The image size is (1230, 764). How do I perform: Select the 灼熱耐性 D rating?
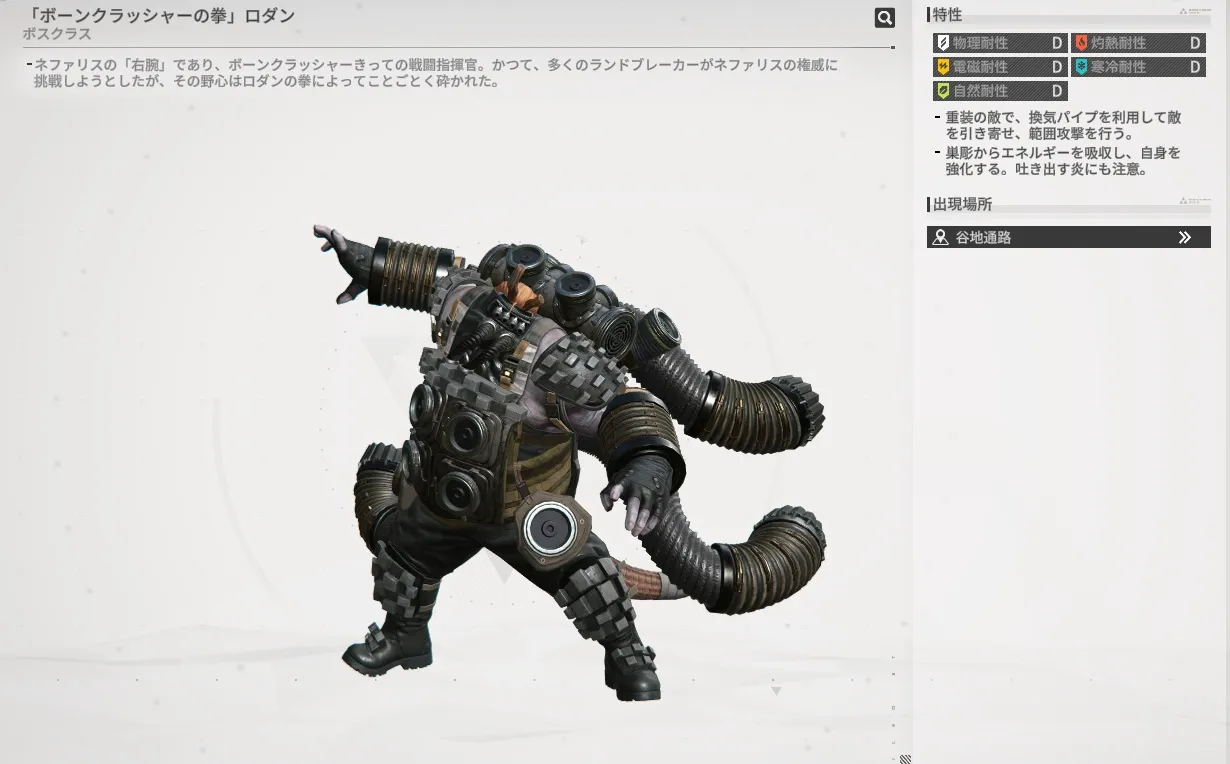click(x=1195, y=43)
